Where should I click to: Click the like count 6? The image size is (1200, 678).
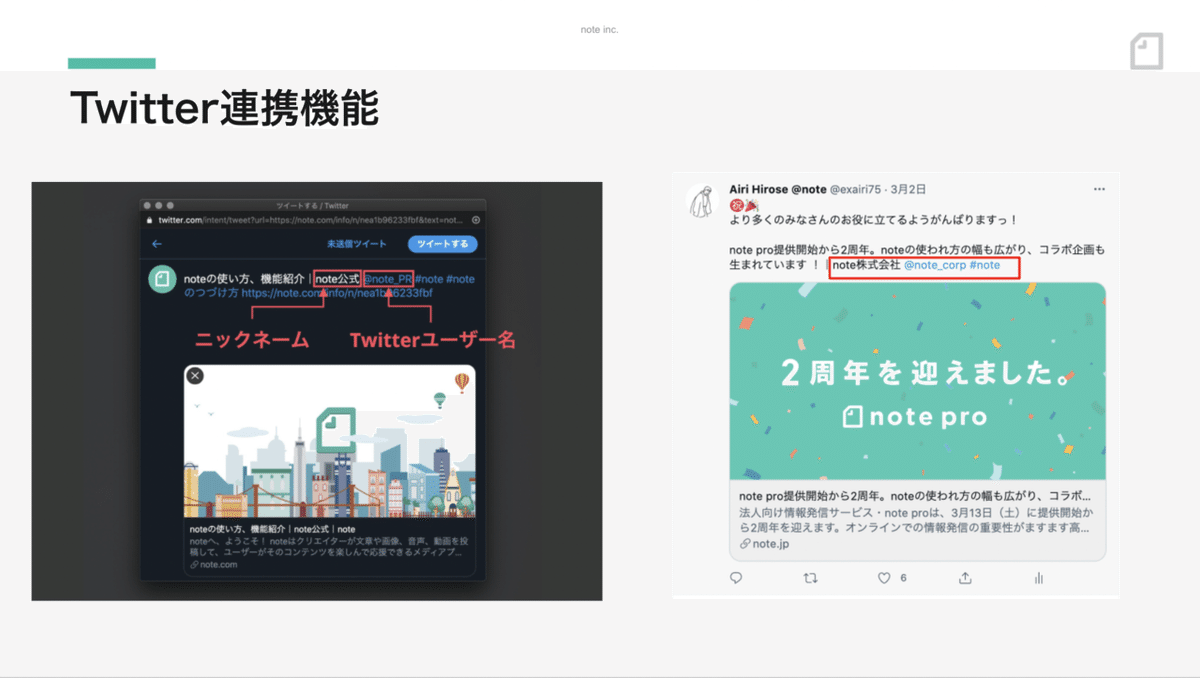click(903, 578)
